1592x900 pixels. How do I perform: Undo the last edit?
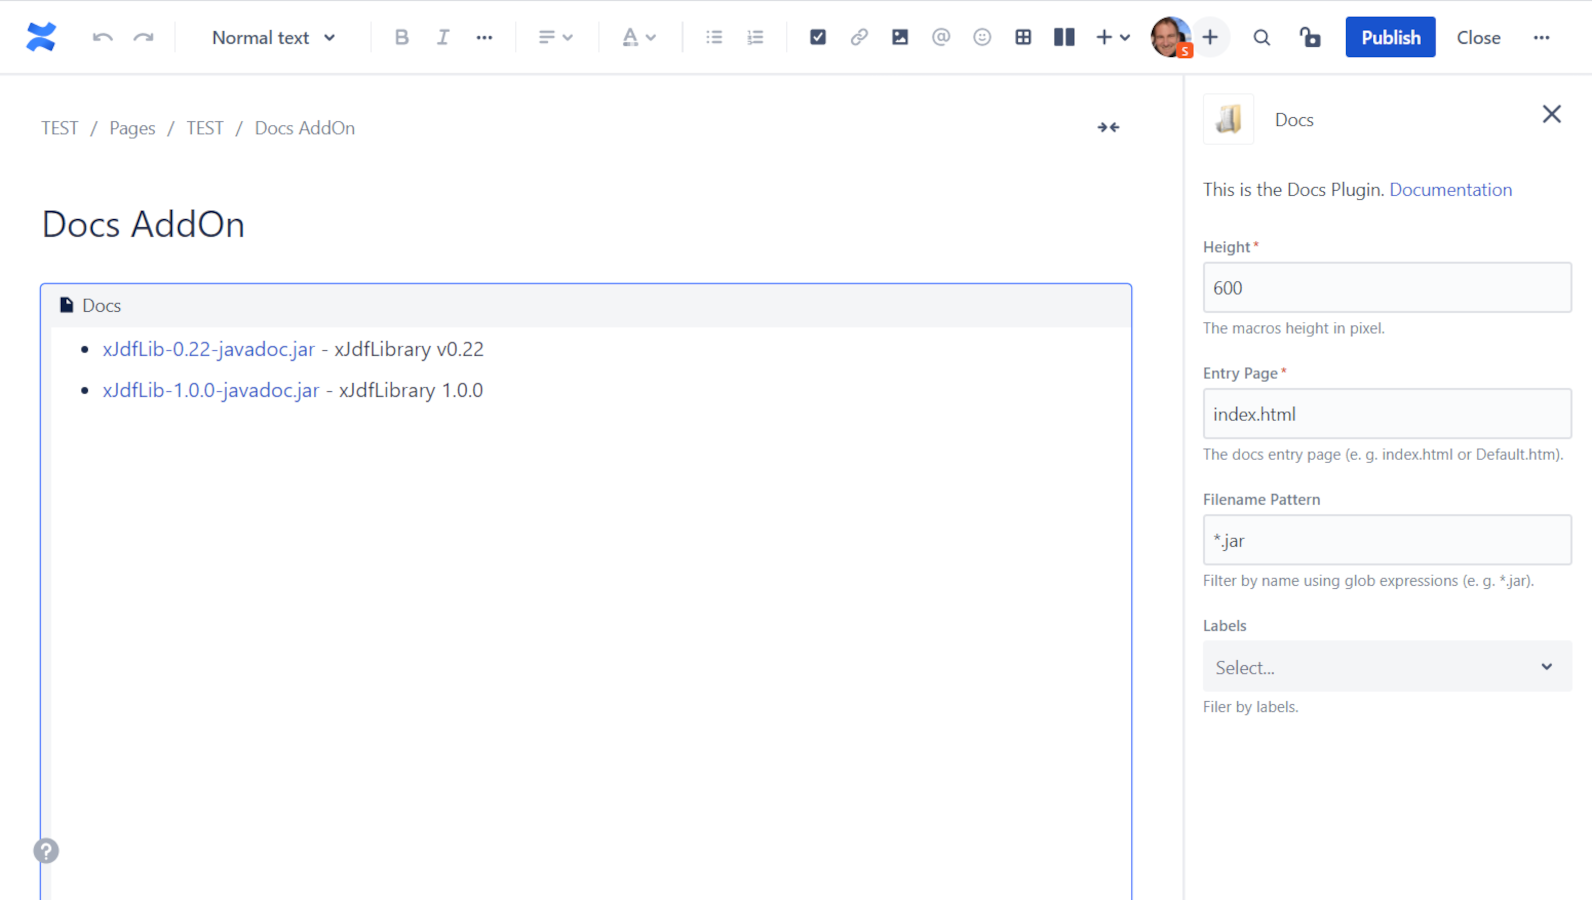point(102,37)
